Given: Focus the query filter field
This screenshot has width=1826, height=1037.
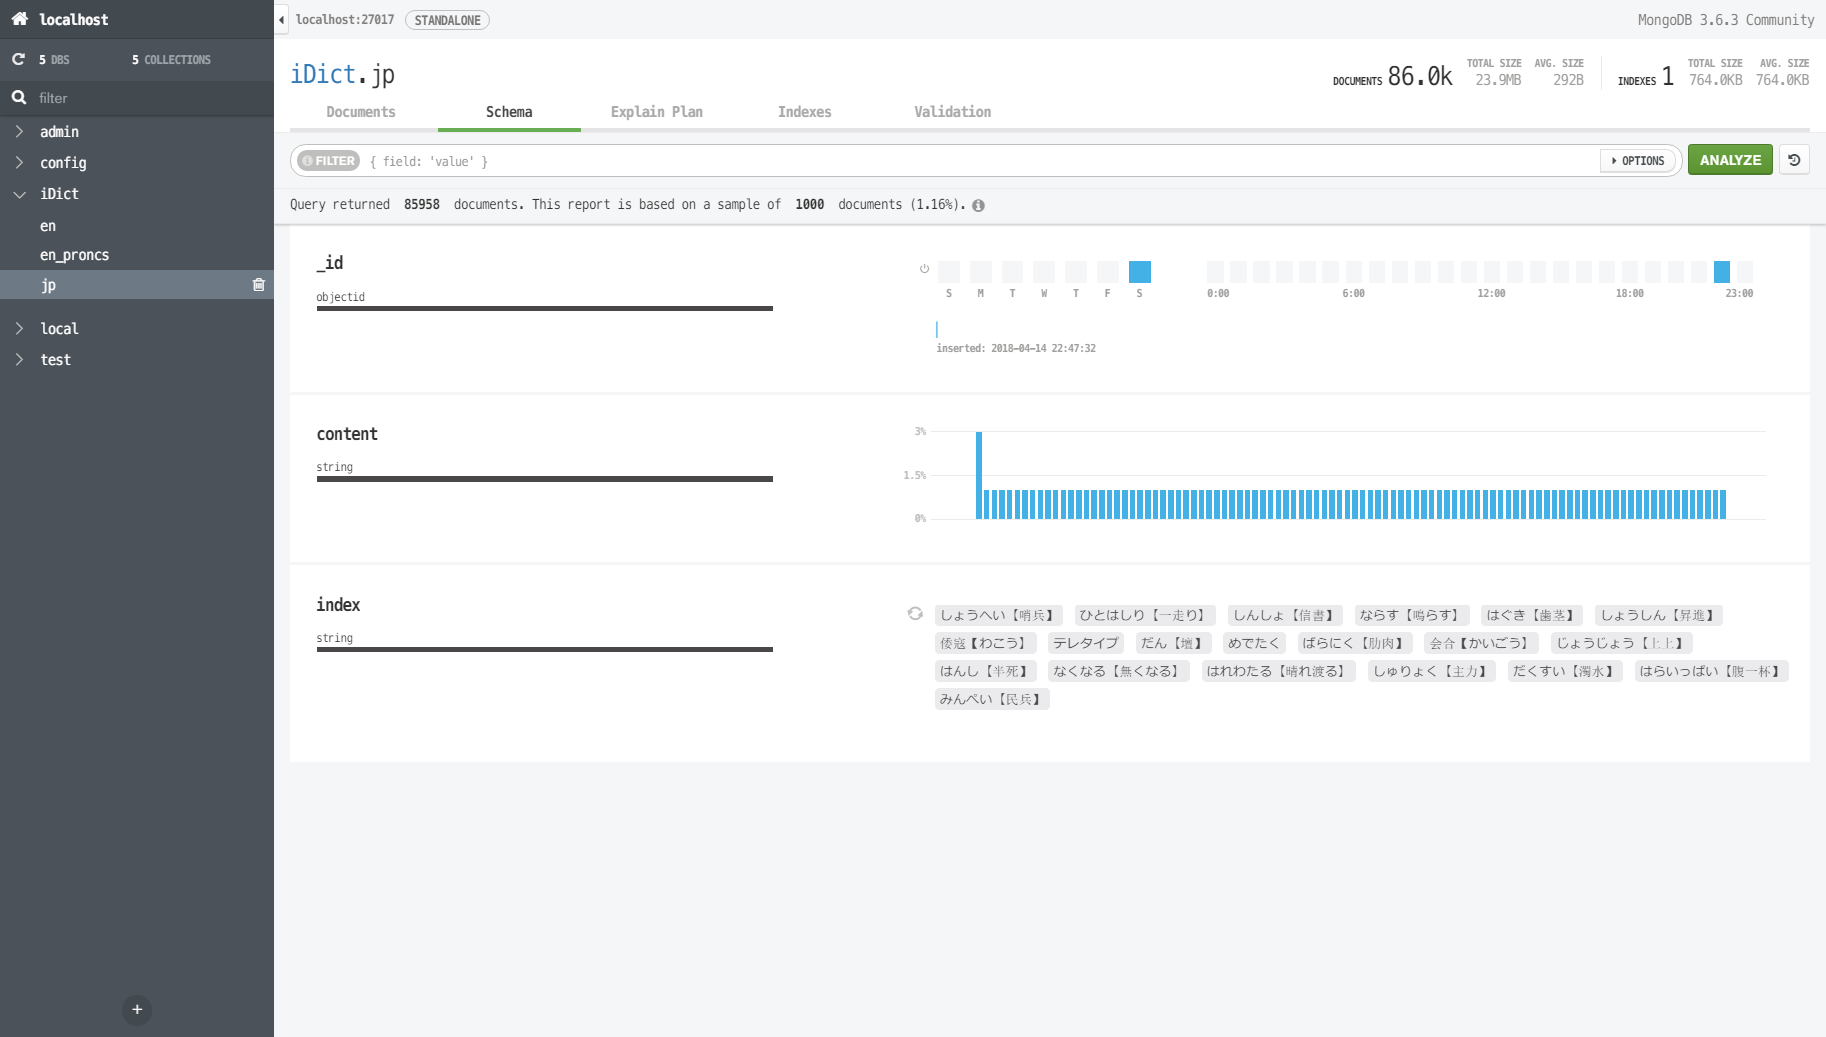Looking at the screenshot, I should point(980,161).
